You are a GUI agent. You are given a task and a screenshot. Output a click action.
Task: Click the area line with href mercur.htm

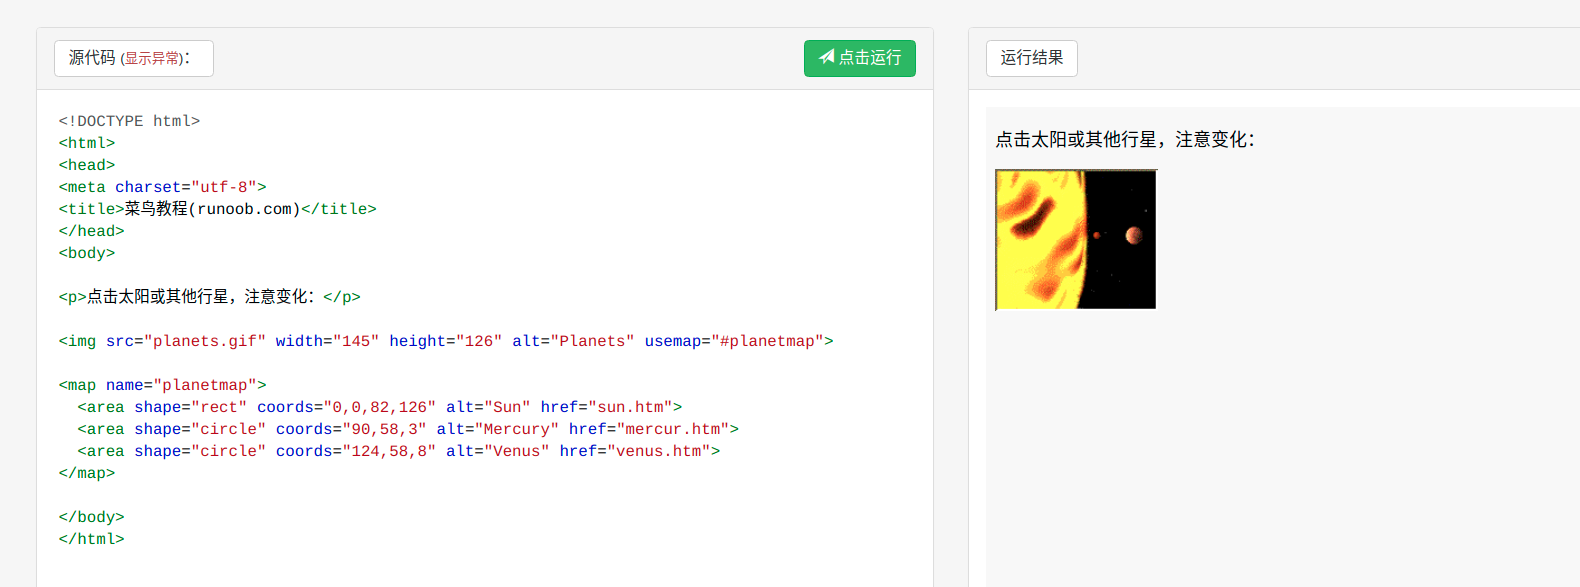[408, 429]
